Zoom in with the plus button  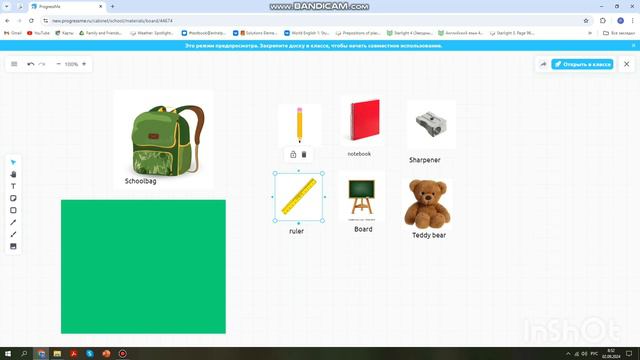coord(84,64)
